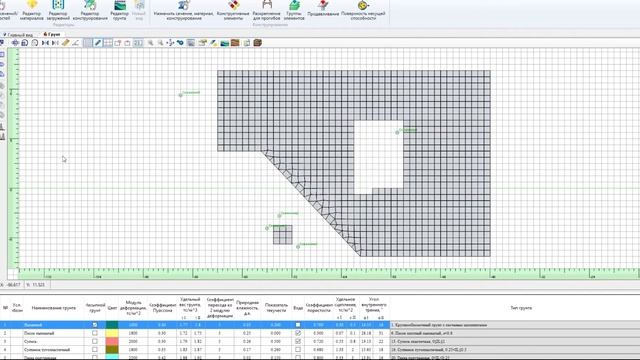Switch to the Грунт tab

click(52, 35)
